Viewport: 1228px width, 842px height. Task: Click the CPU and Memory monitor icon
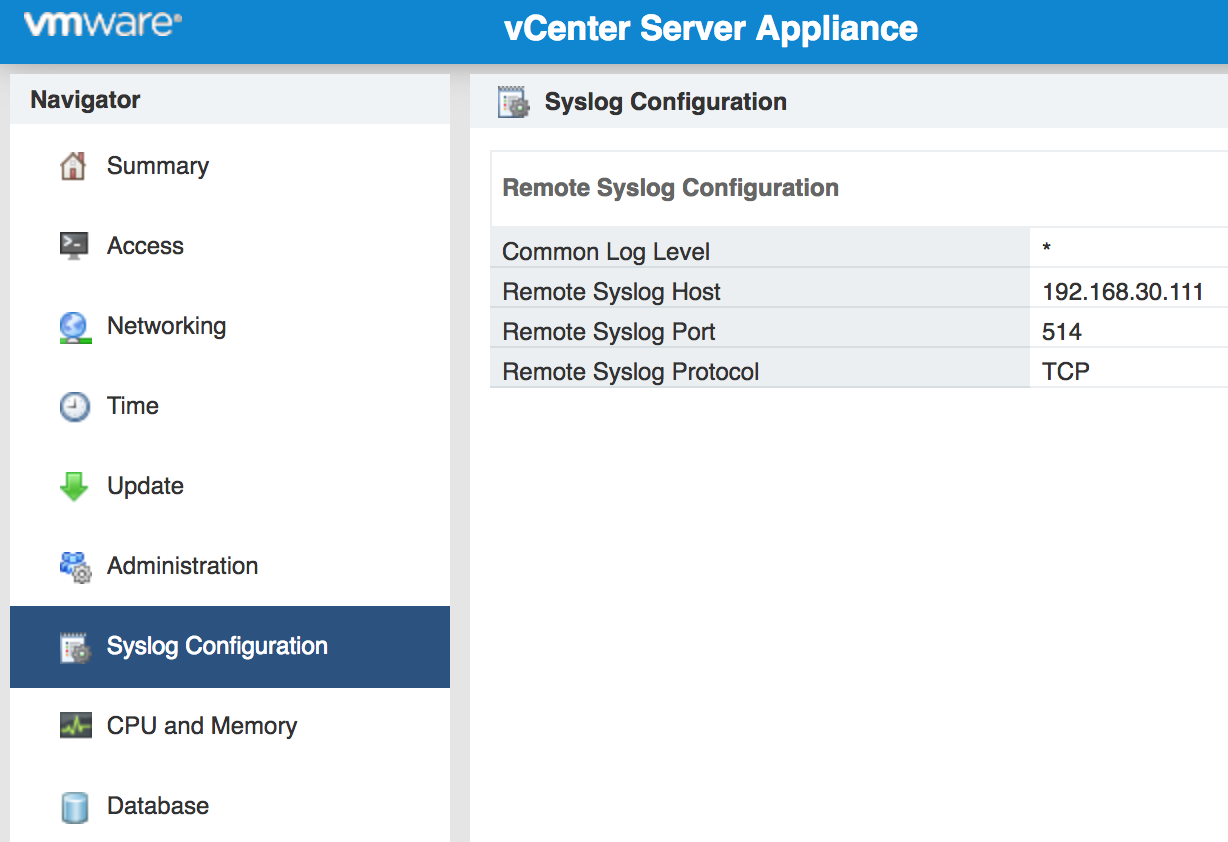coord(75,726)
